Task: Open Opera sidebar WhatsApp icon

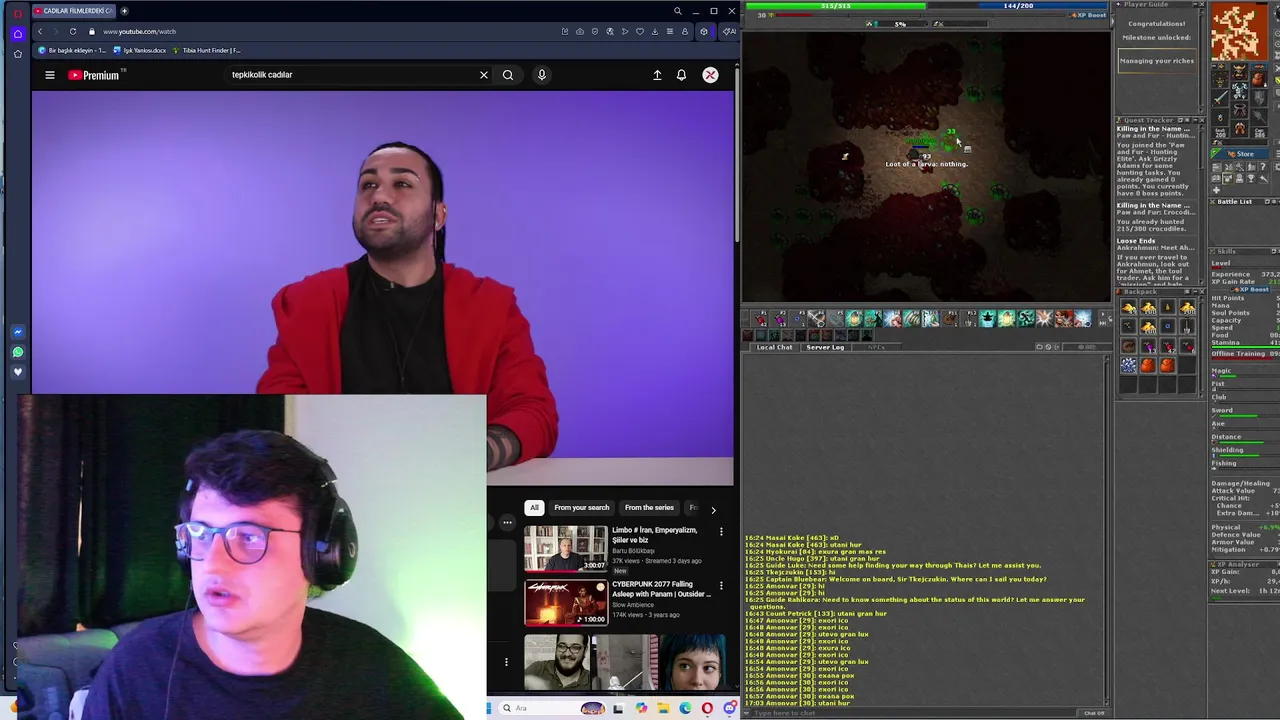Action: [18, 352]
